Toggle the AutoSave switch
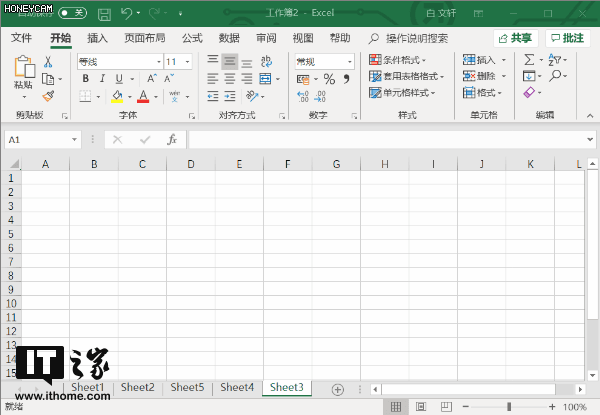 72,13
